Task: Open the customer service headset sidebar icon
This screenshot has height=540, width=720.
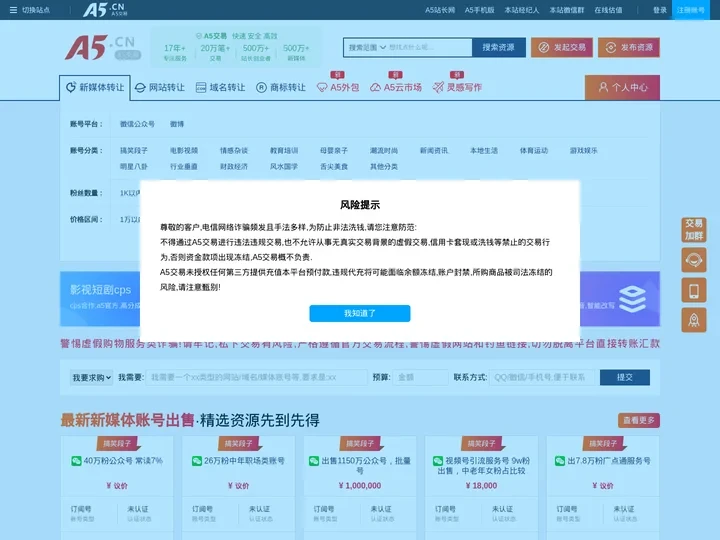Action: 694,260
